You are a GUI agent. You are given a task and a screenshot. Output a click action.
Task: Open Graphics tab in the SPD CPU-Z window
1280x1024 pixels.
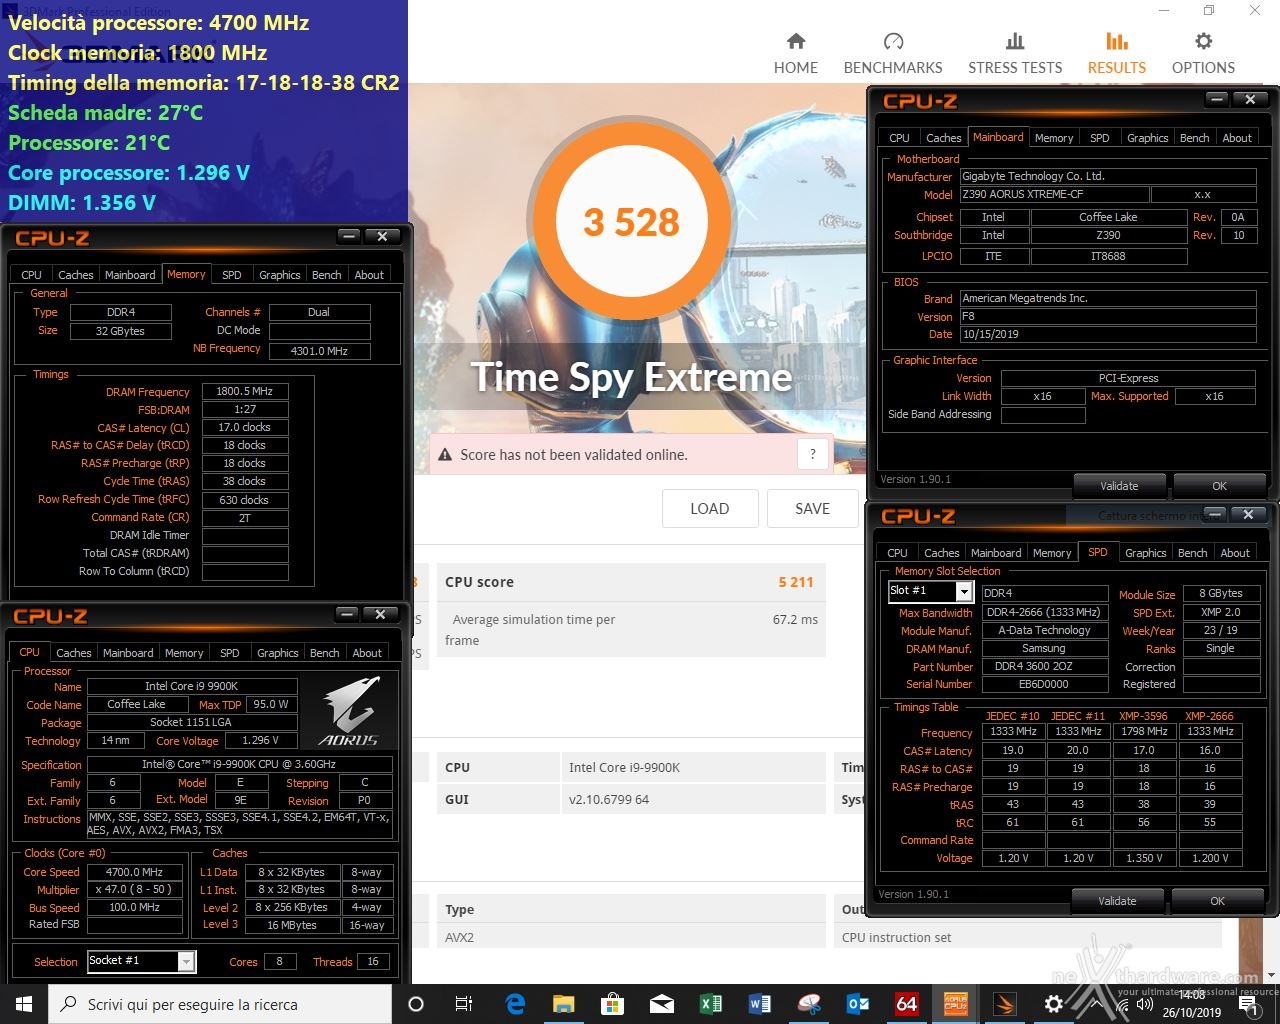click(1146, 553)
